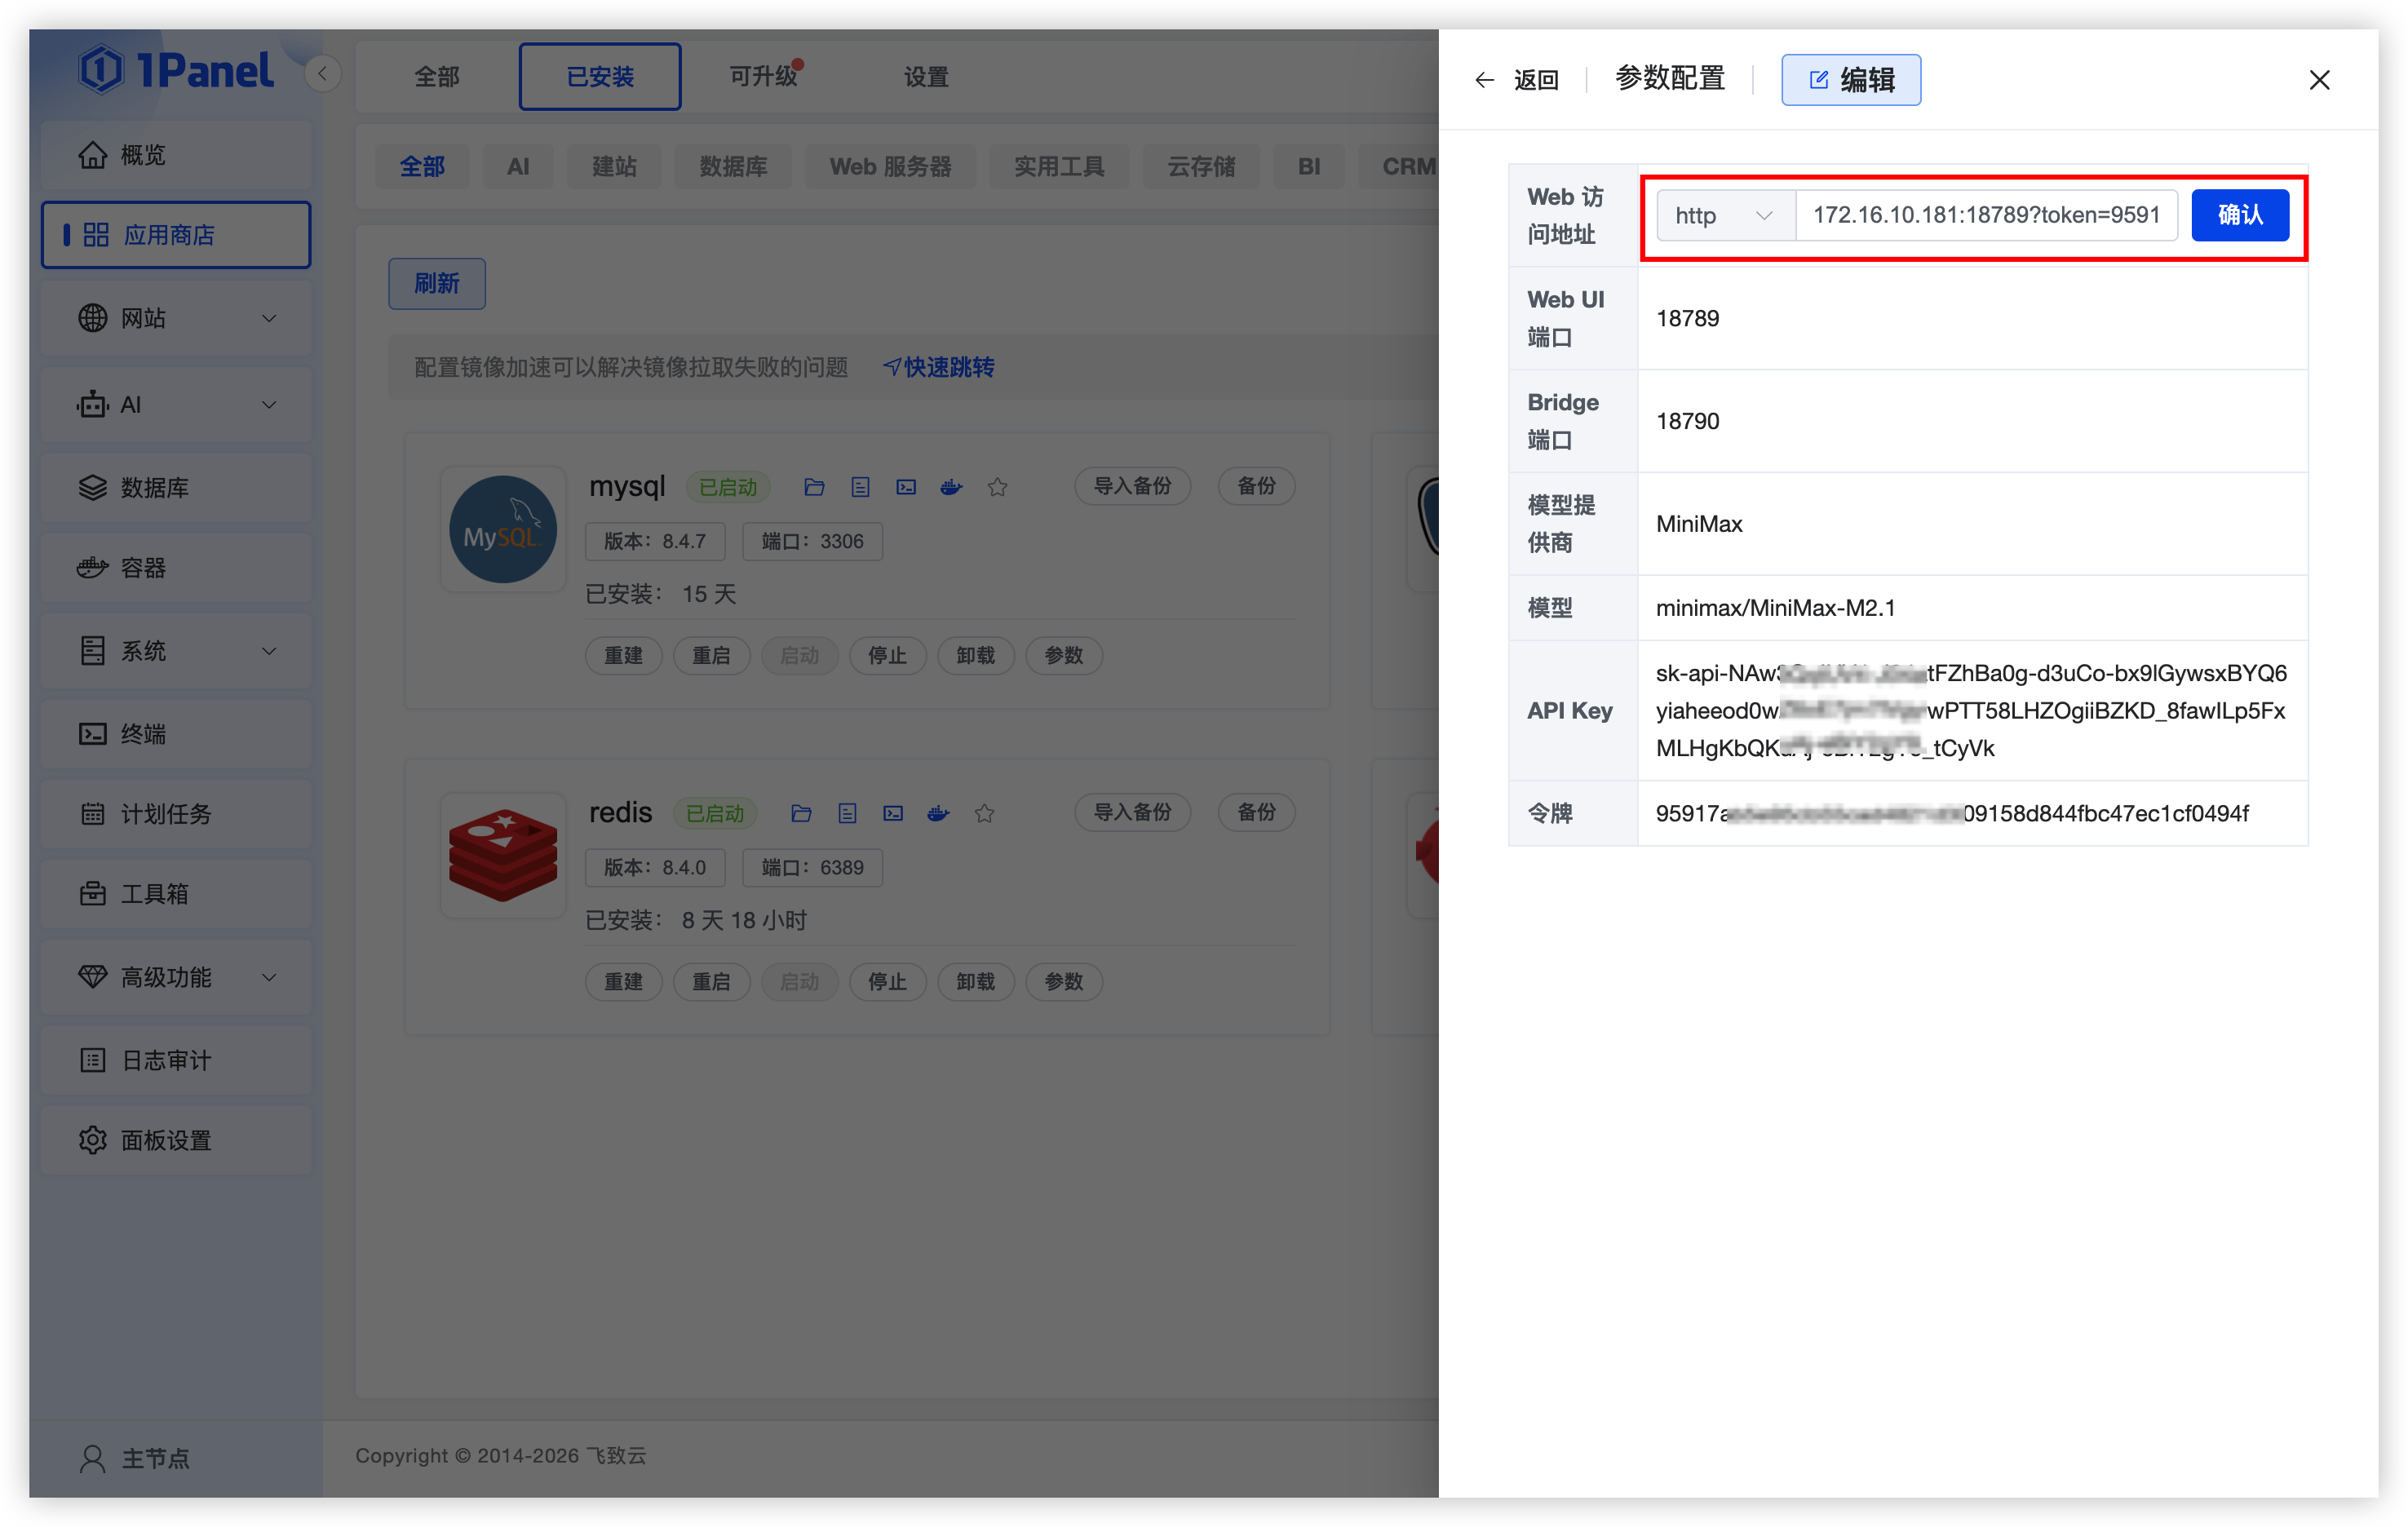The height and width of the screenshot is (1527, 2408).
Task: Click the Web access address field
Action: click(x=1985, y=215)
